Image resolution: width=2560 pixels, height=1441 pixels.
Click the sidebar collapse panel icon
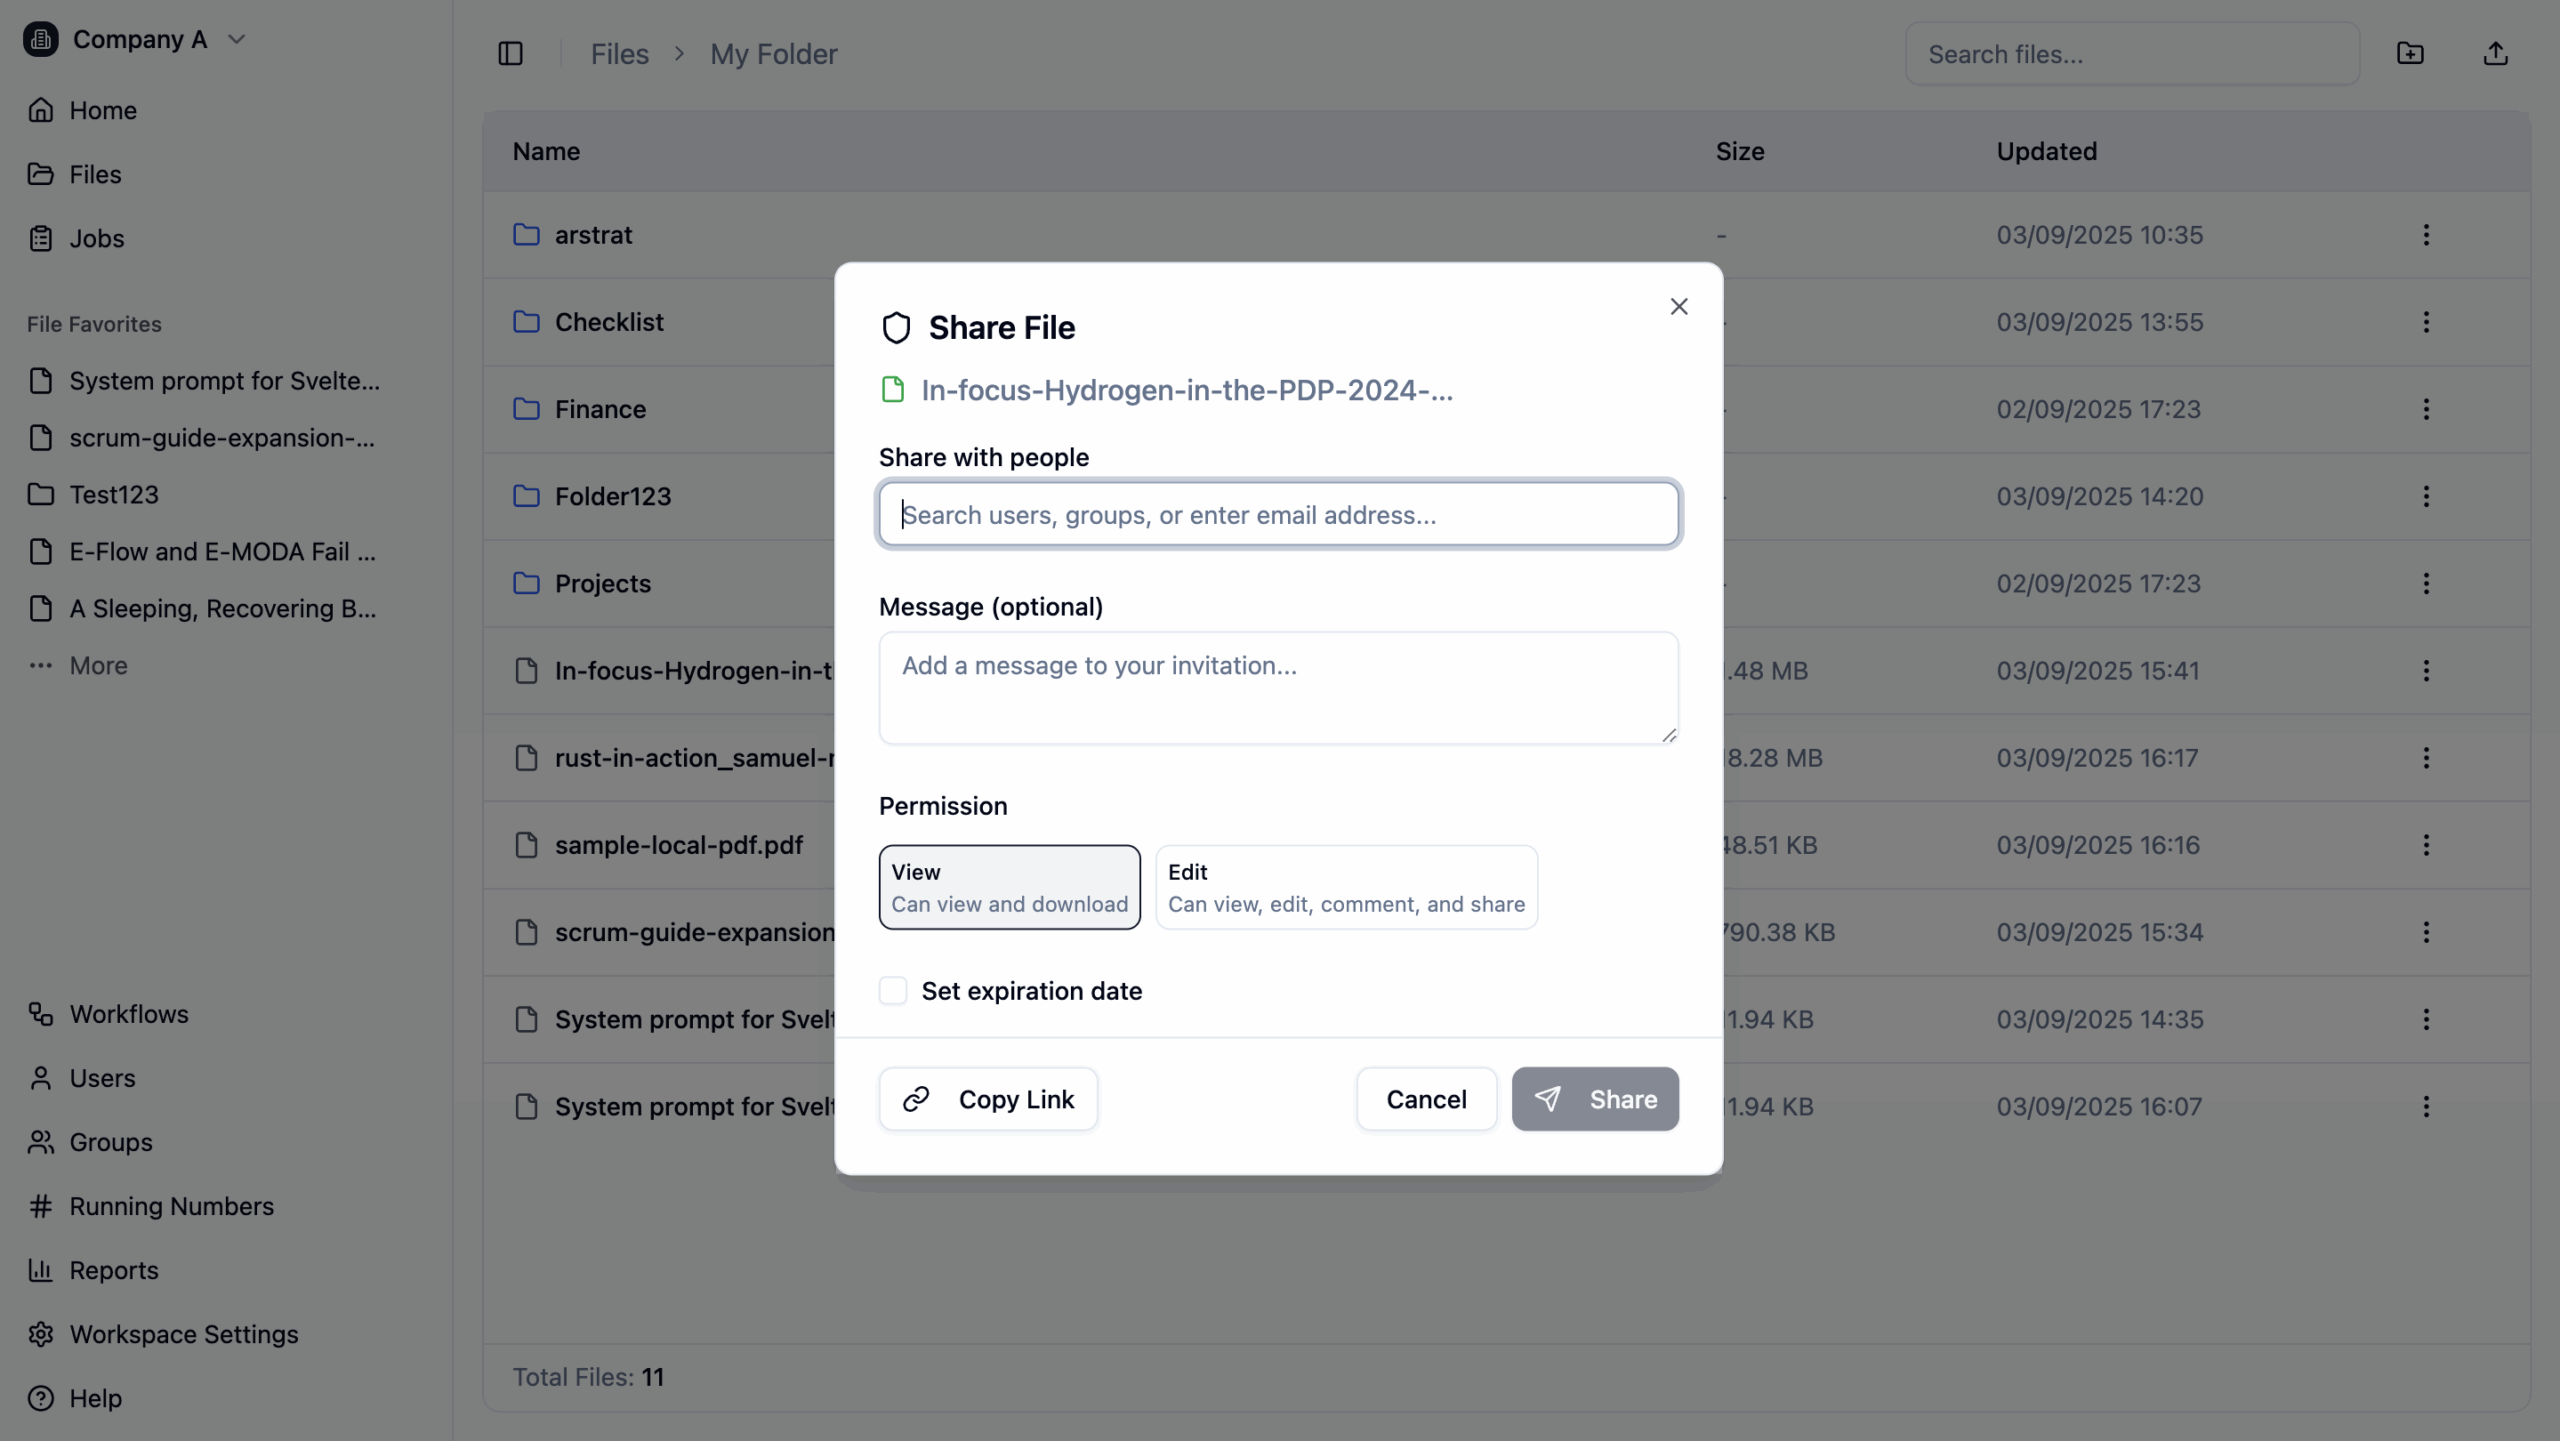click(510, 54)
